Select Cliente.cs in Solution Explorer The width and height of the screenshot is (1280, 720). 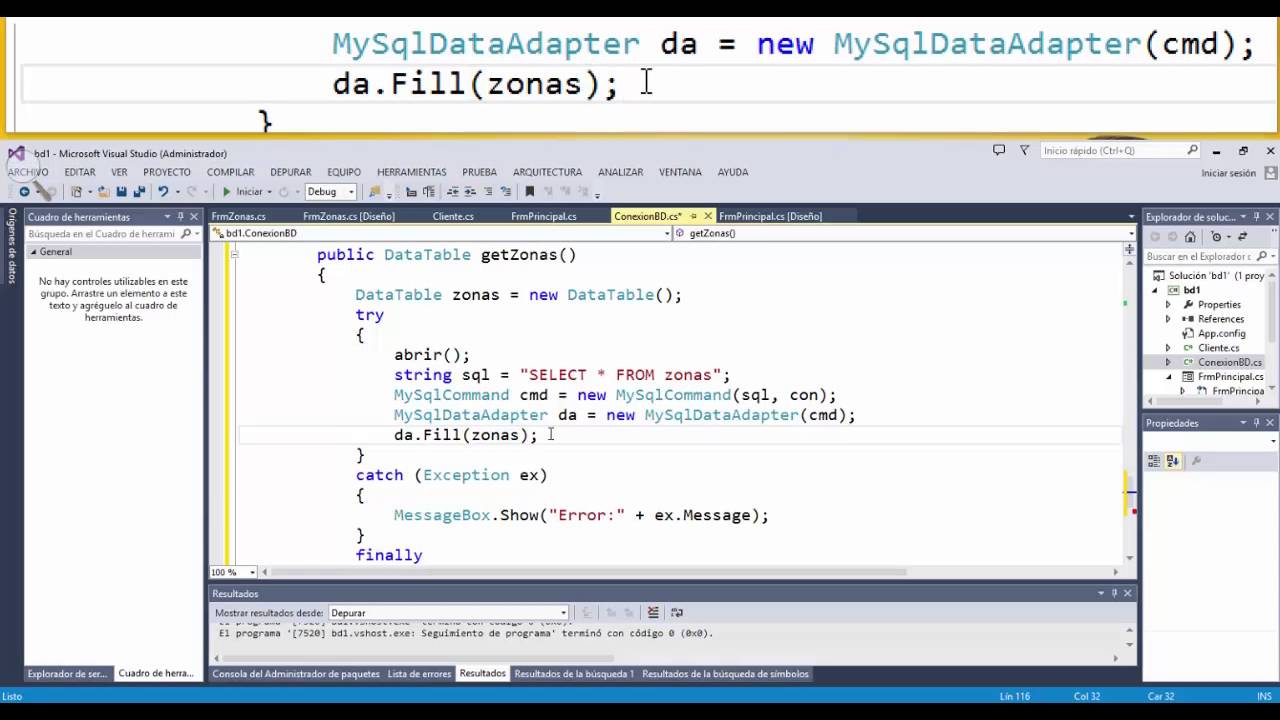click(1218, 348)
